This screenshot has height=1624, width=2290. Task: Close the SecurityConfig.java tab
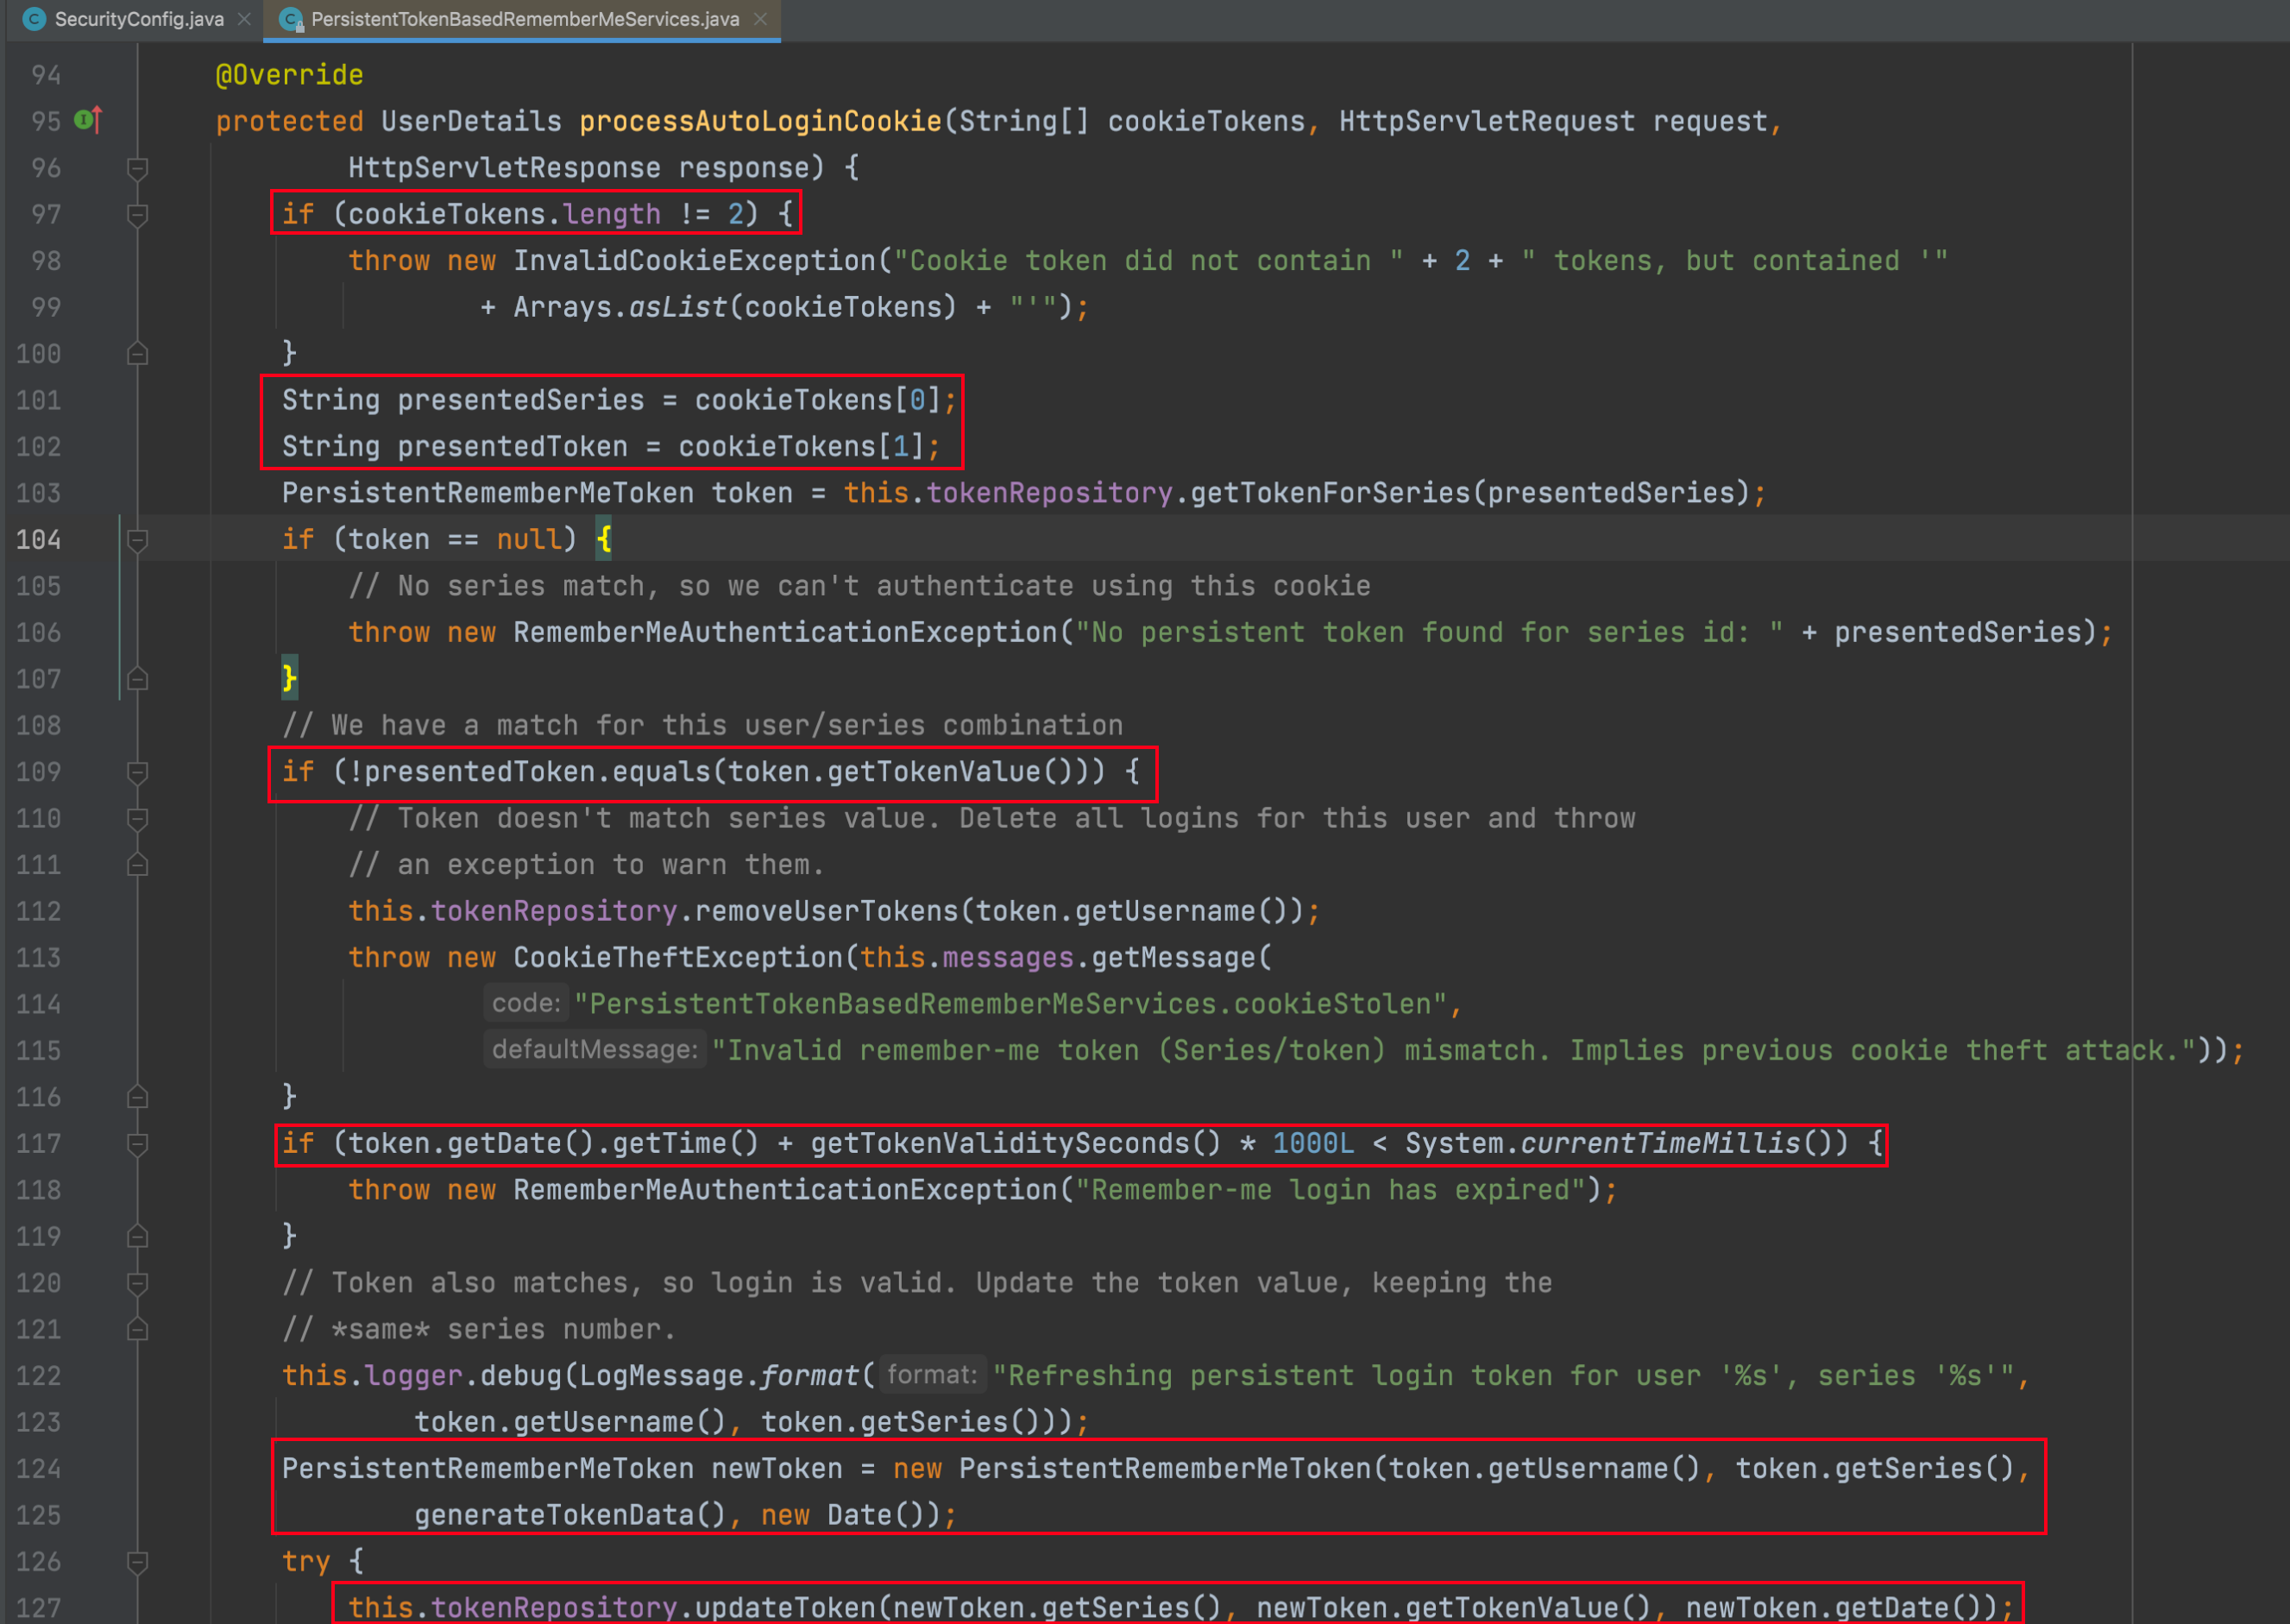(x=244, y=19)
